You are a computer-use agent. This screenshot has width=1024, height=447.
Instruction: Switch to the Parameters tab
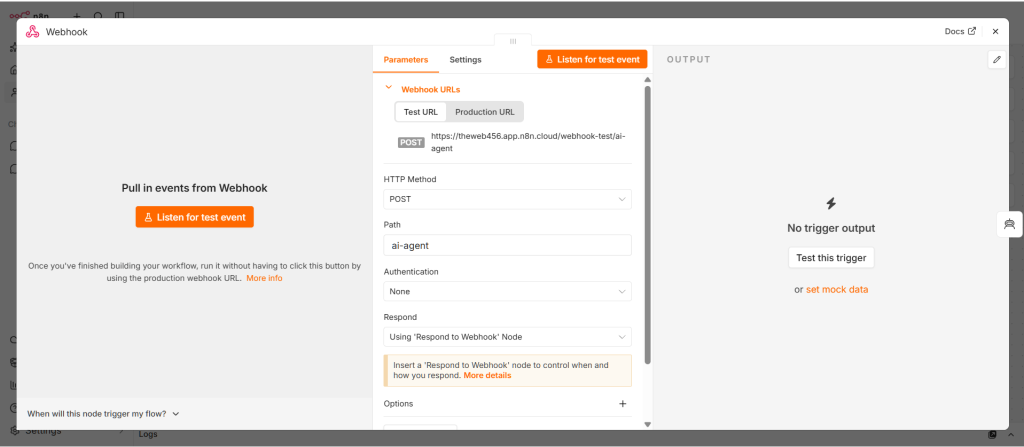(x=406, y=59)
